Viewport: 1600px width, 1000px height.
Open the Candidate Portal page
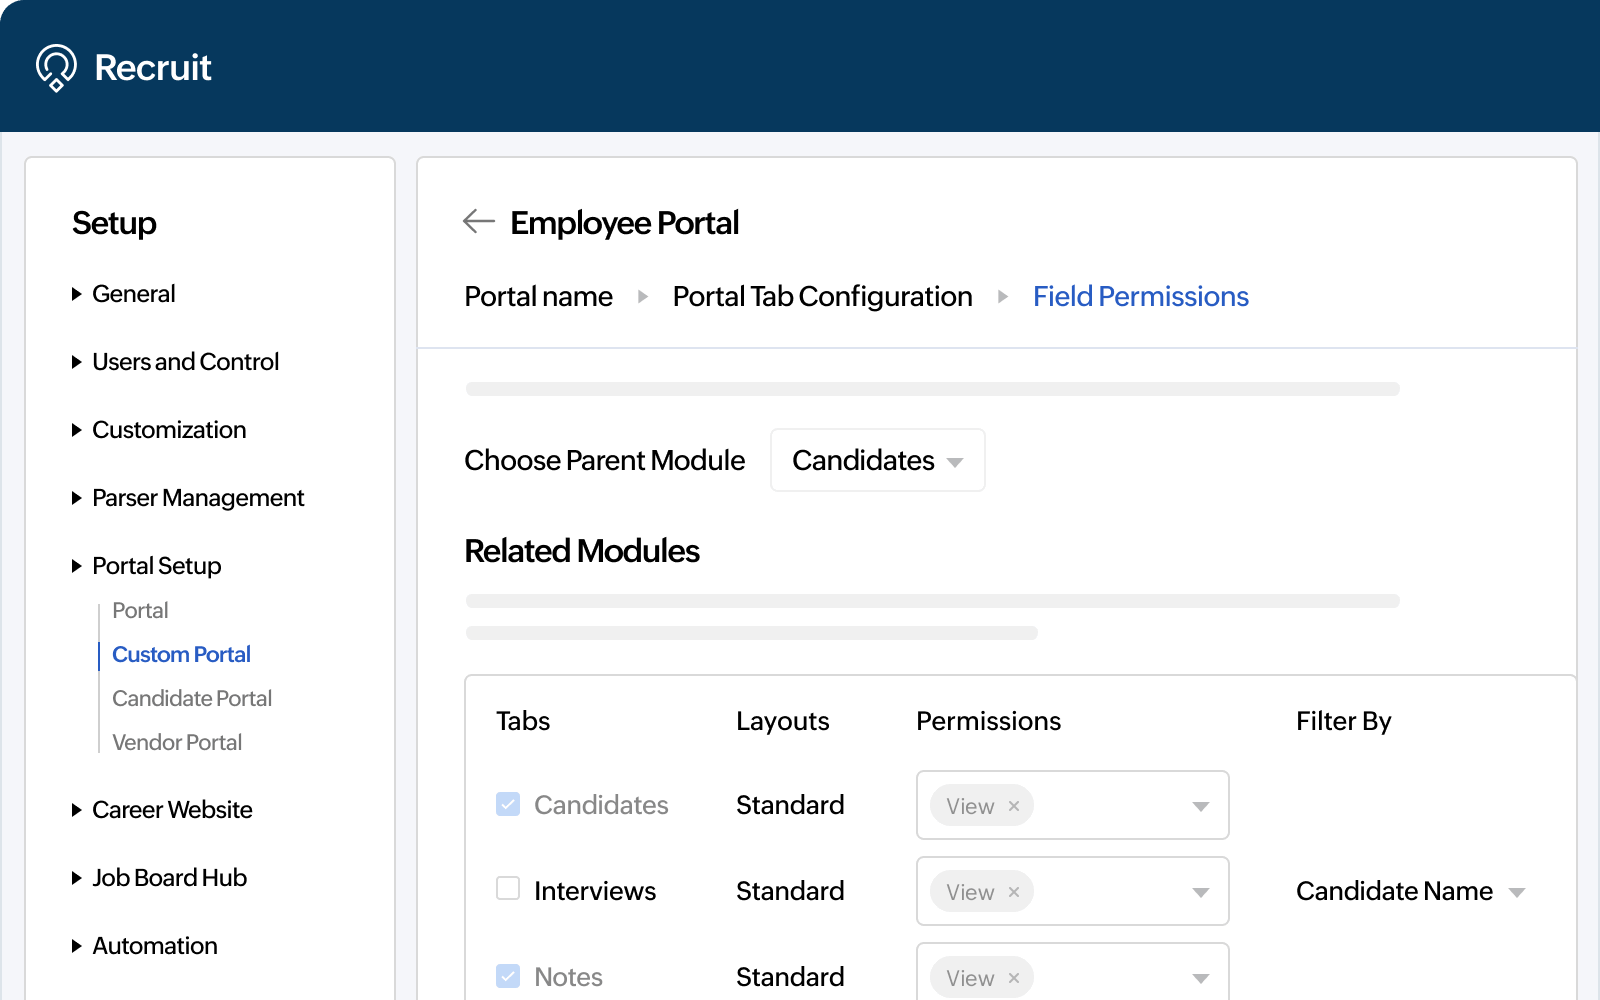191,698
